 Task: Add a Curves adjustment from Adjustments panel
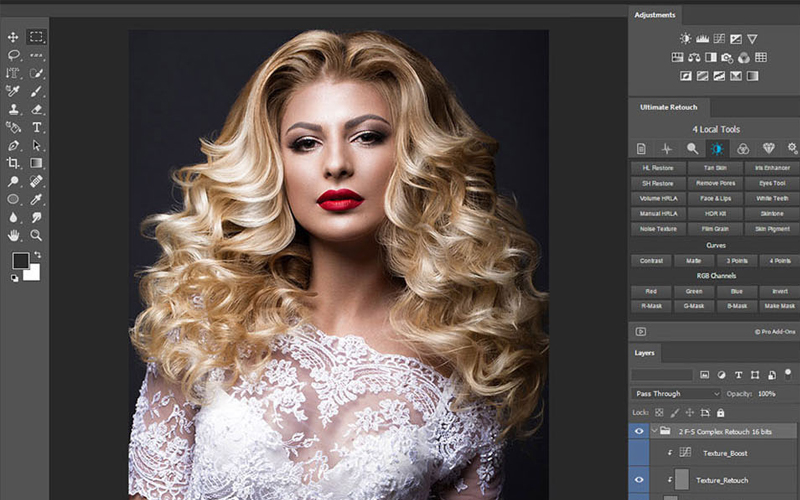click(719, 39)
